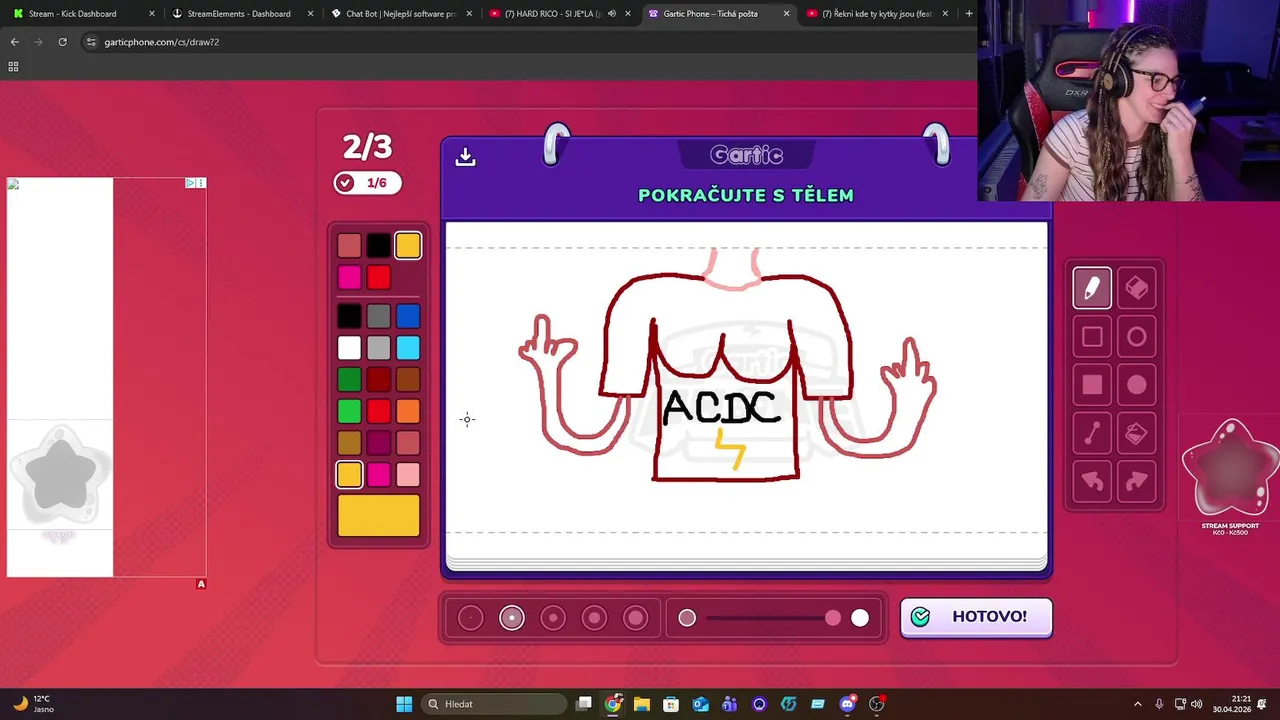Open File Explorer from the taskbar

(642, 704)
